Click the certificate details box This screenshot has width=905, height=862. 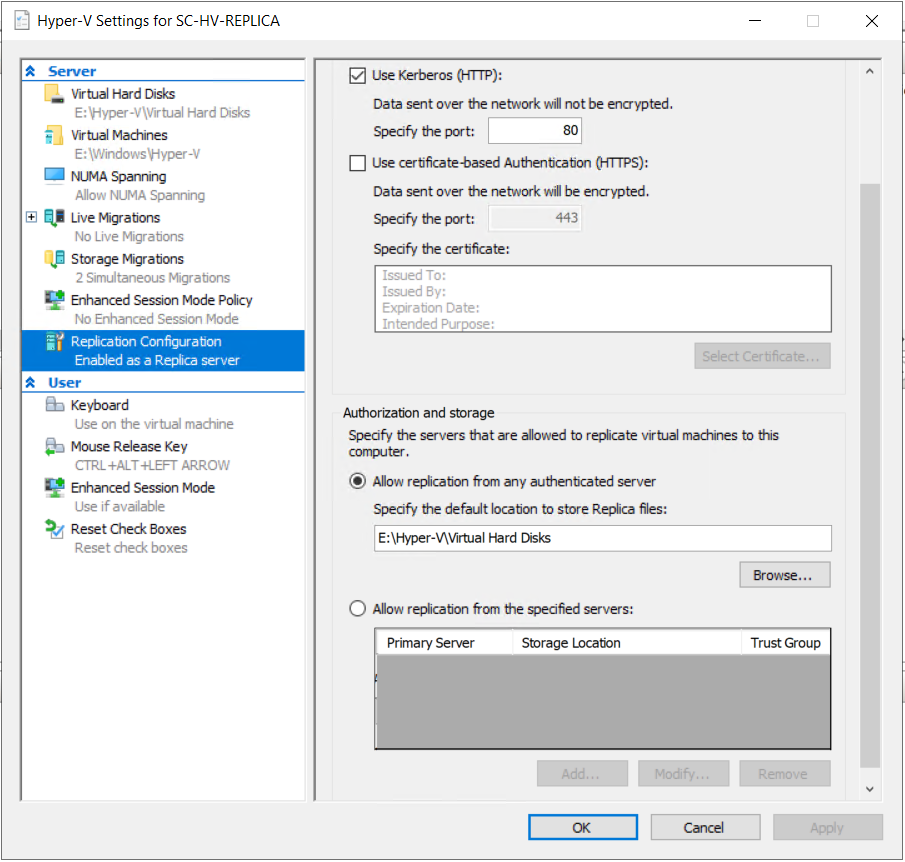click(603, 298)
